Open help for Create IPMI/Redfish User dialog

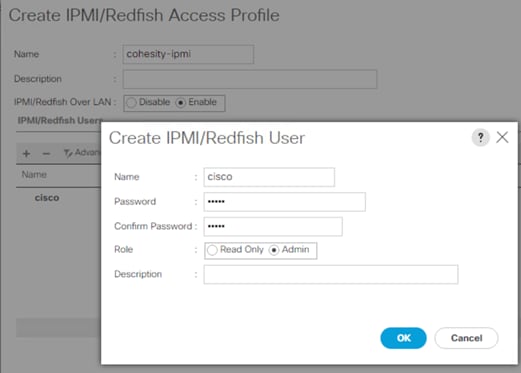coord(480,137)
